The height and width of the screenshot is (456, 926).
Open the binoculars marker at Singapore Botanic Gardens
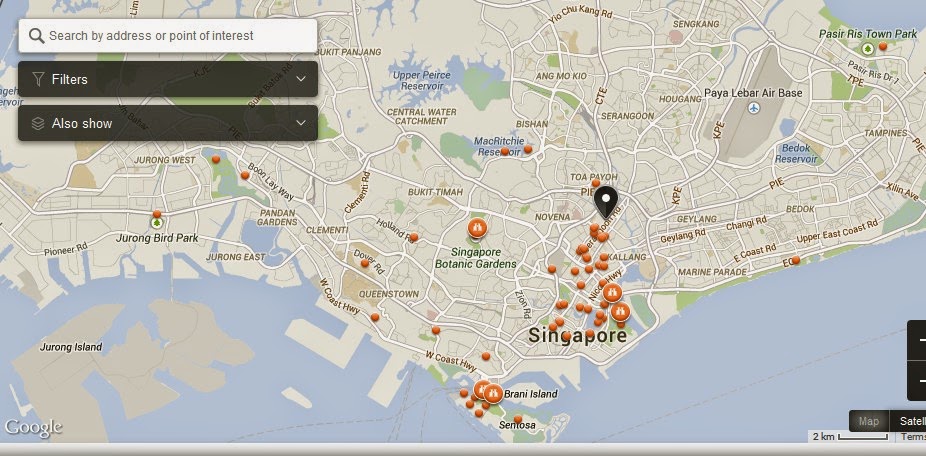point(477,227)
